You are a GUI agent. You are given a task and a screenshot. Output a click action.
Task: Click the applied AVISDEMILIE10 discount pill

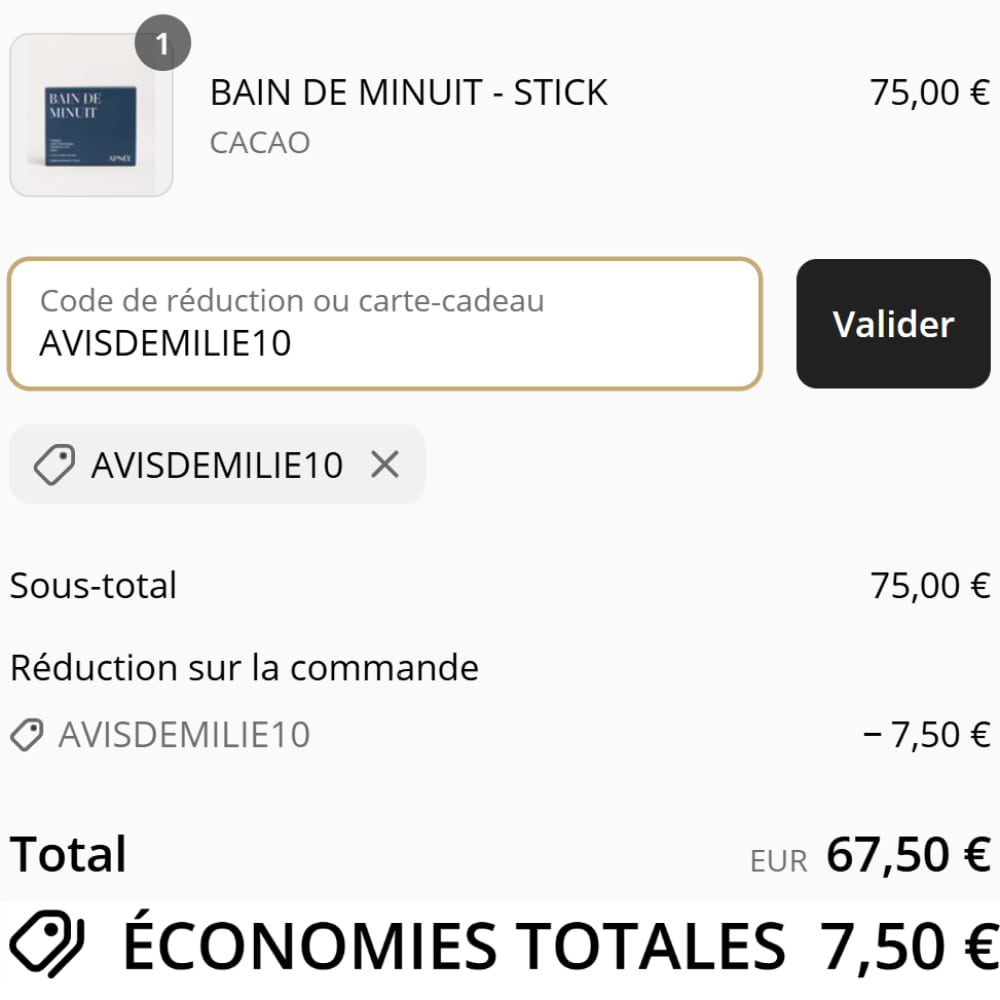pos(216,464)
